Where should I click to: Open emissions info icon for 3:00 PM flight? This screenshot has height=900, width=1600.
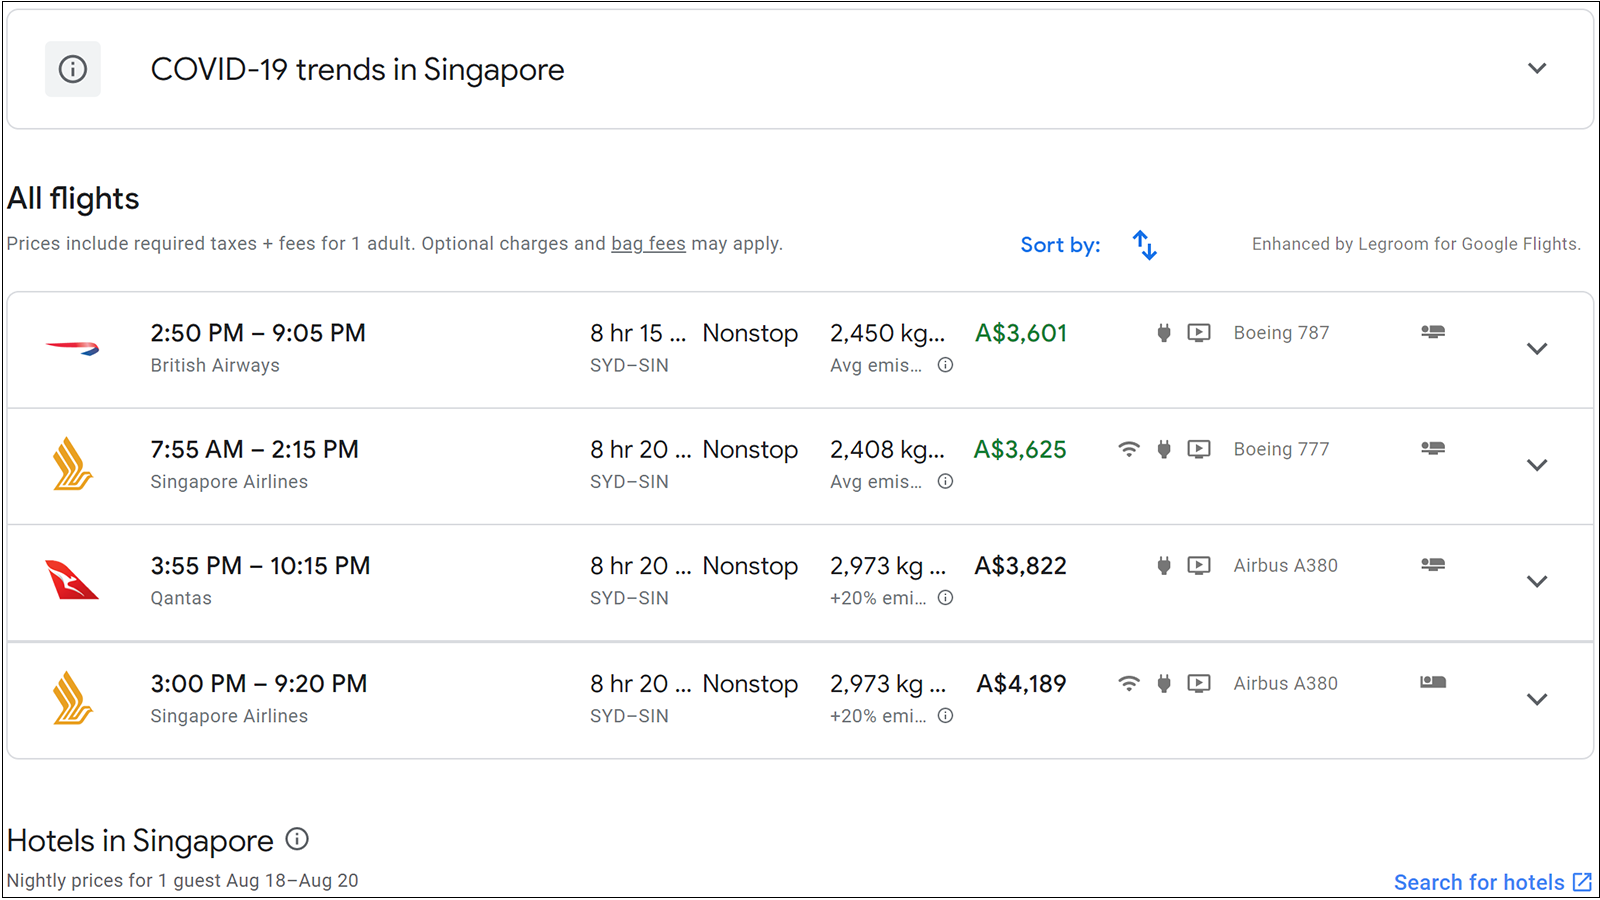[x=945, y=716]
